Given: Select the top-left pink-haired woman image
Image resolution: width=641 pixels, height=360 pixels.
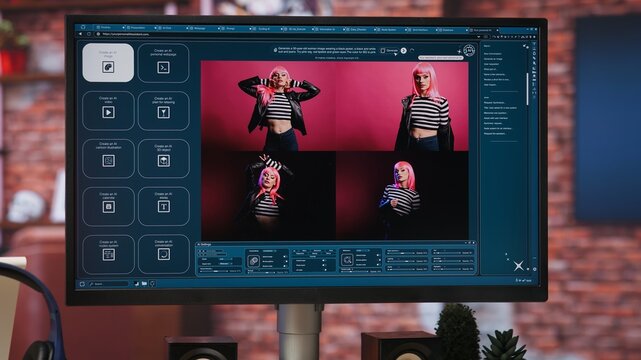Looking at the screenshot, I should 268,106.
